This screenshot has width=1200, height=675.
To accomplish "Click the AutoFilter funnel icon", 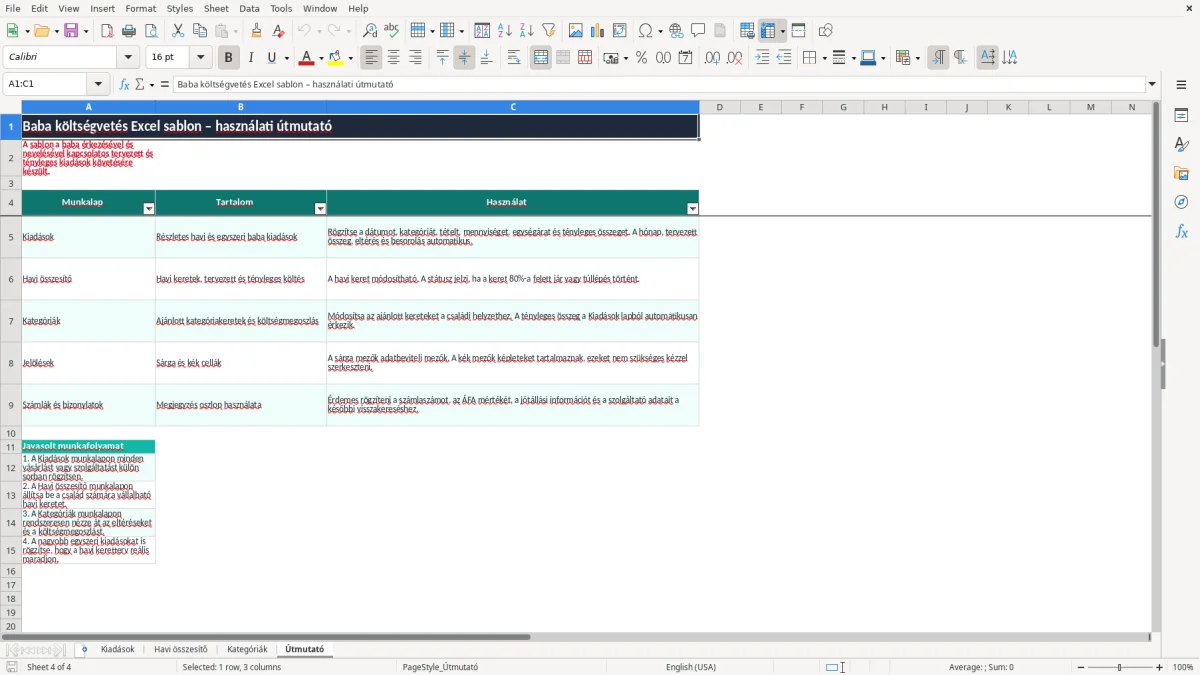I will [549, 31].
